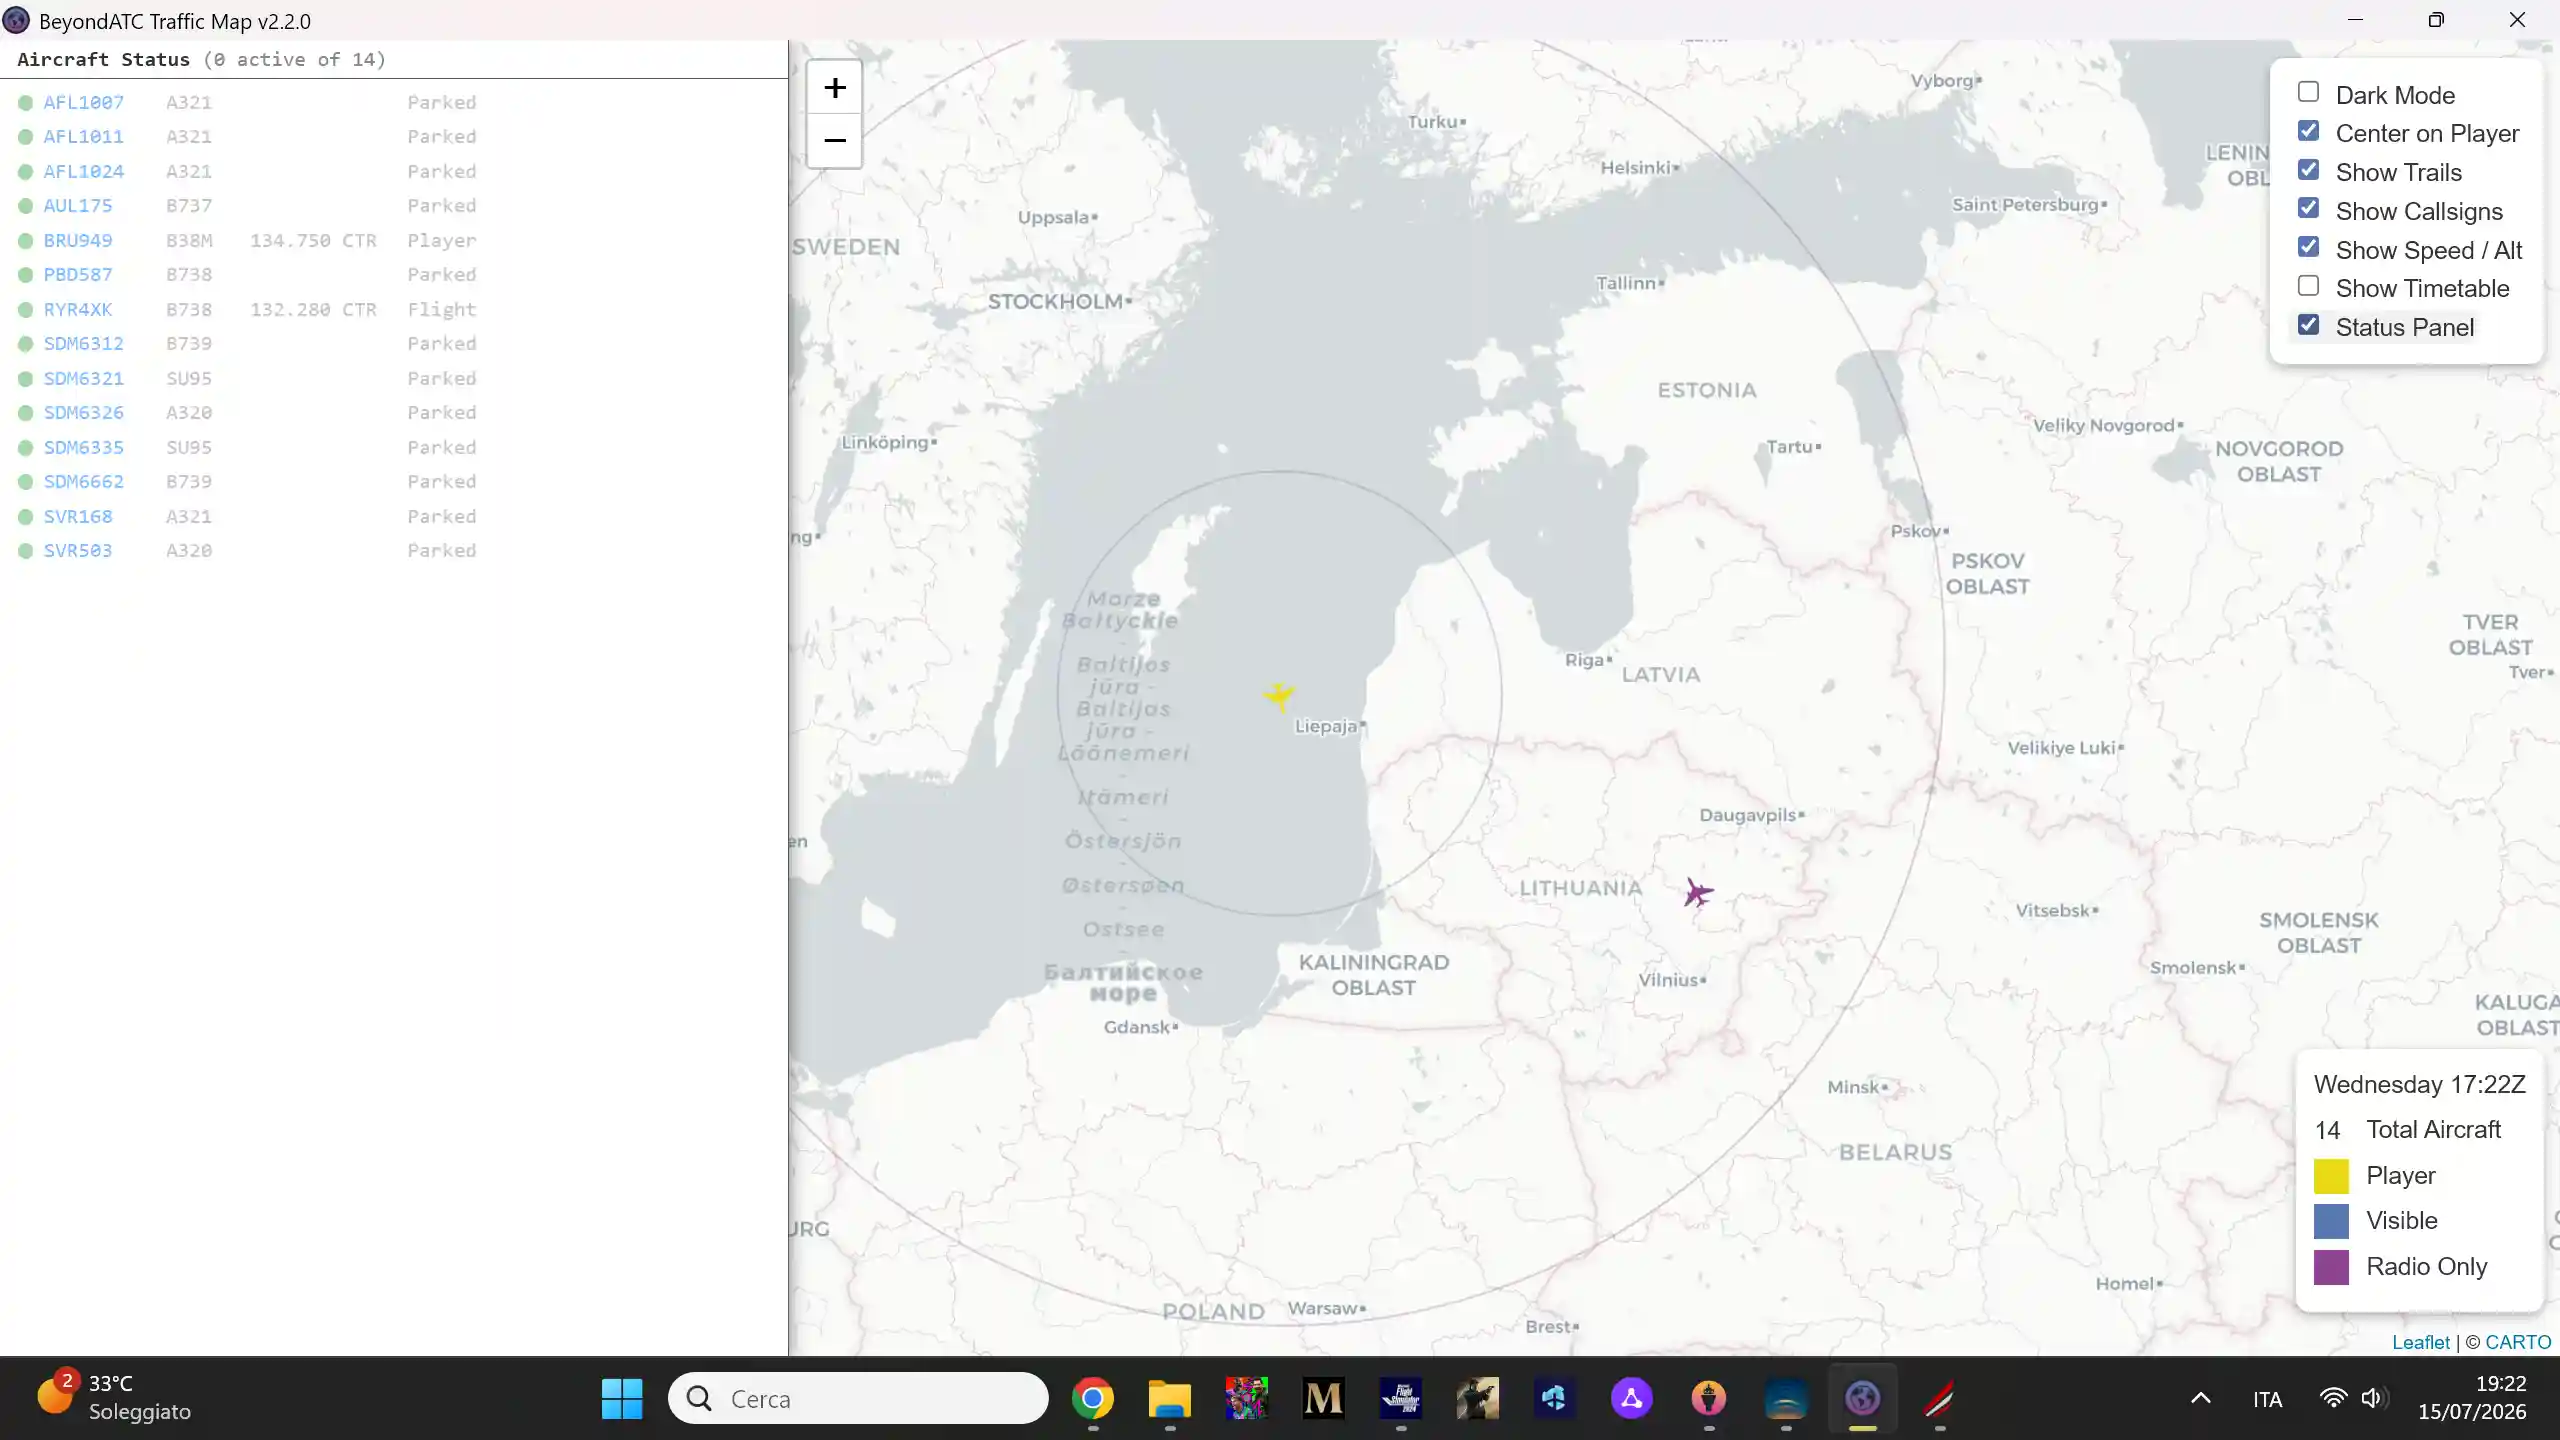The image size is (2560, 1440).
Task: Click the green status dot for AFL1007
Action: pyautogui.click(x=25, y=102)
